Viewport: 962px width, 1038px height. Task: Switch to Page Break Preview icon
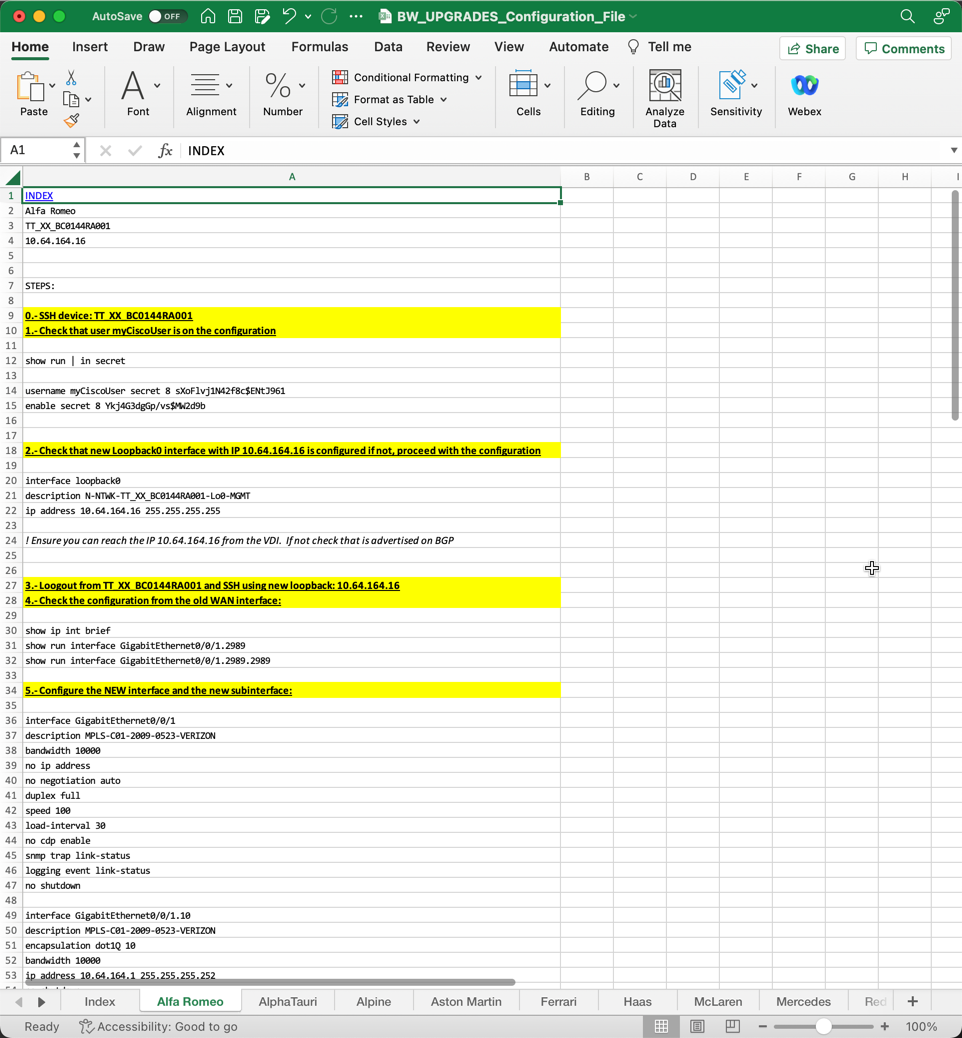tap(732, 1026)
